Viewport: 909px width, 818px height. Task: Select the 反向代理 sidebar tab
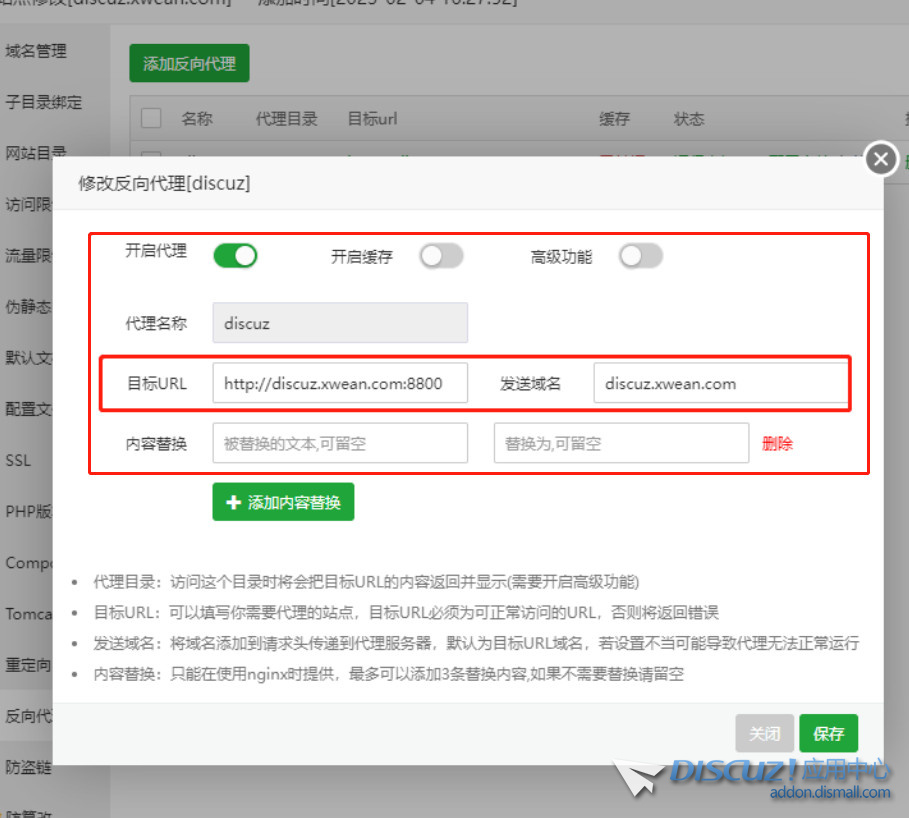click(28, 715)
